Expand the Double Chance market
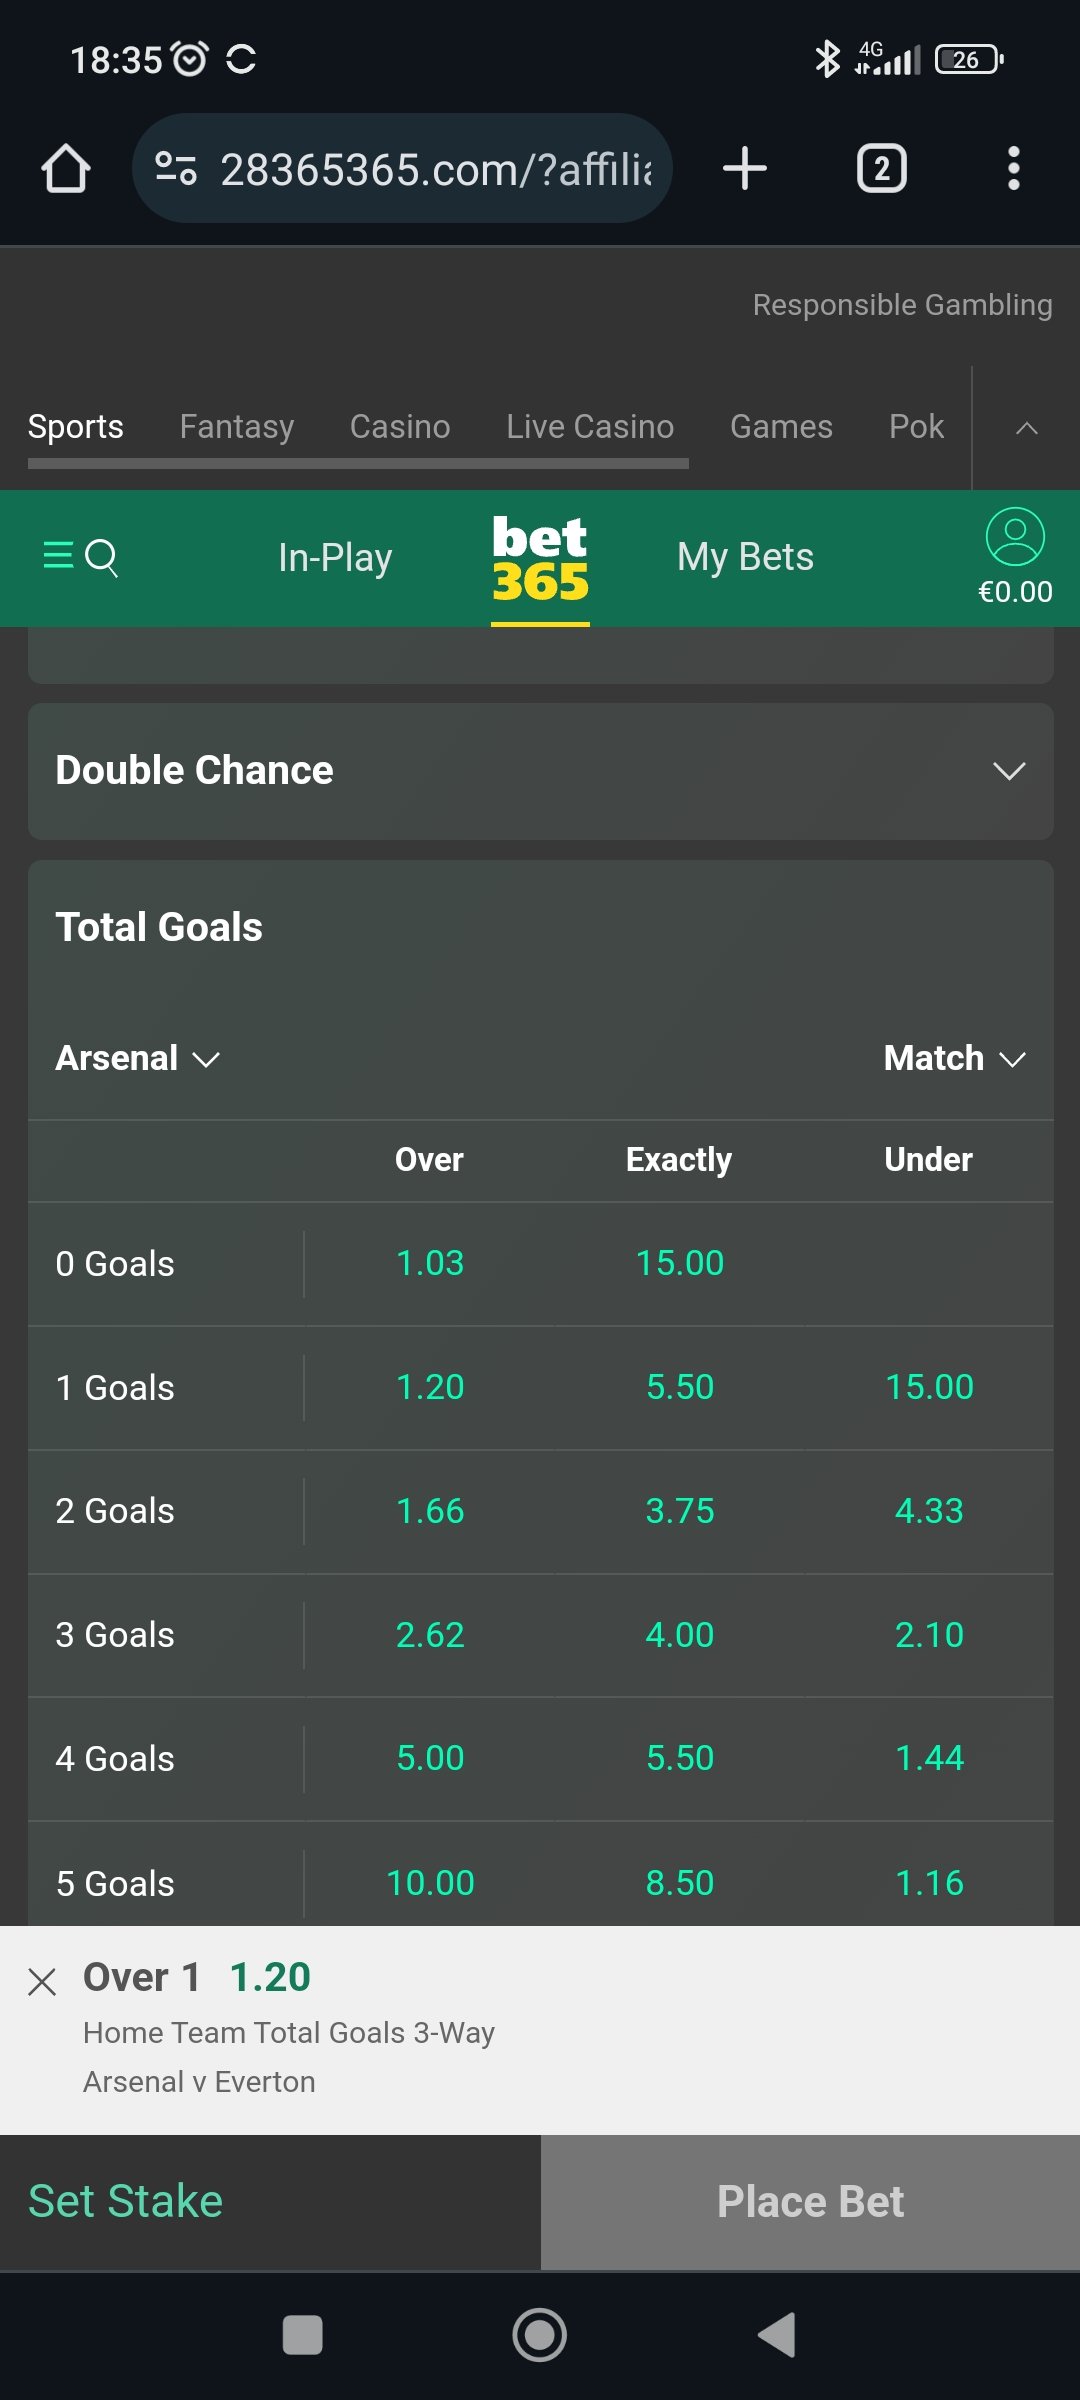Viewport: 1080px width, 2400px height. pyautogui.click(x=540, y=771)
